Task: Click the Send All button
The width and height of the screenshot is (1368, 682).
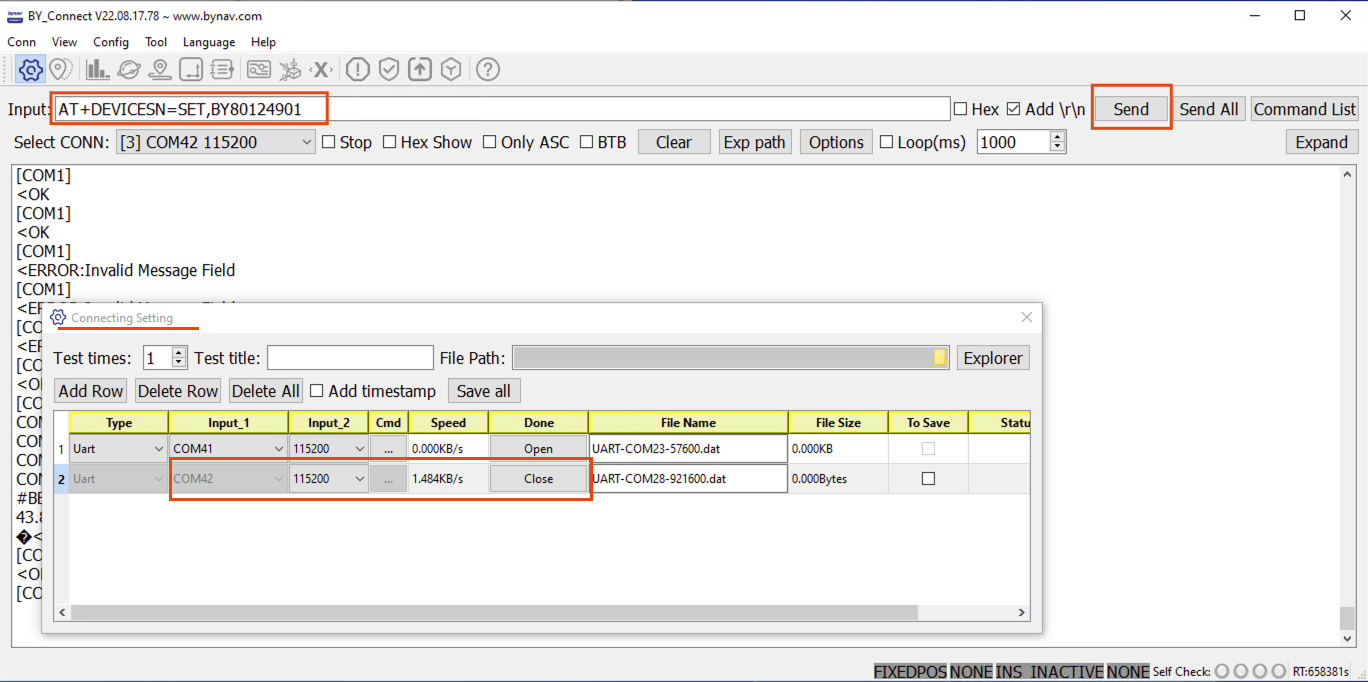Action: click(1208, 109)
